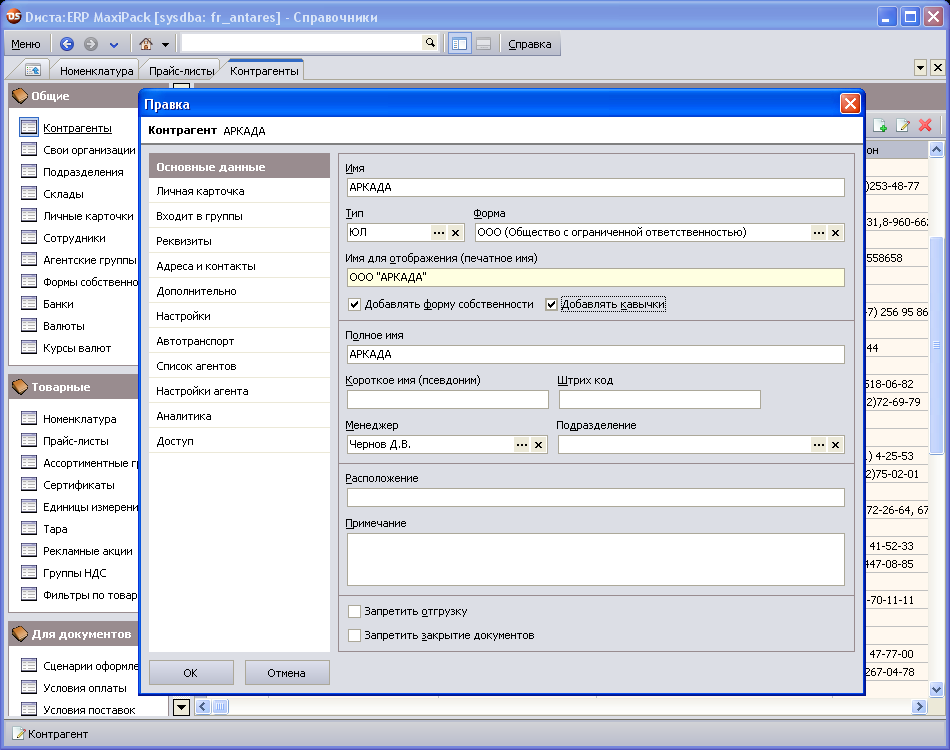This screenshot has width=950, height=750.
Task: Click the edit record pencil icon
Action: (x=903, y=125)
